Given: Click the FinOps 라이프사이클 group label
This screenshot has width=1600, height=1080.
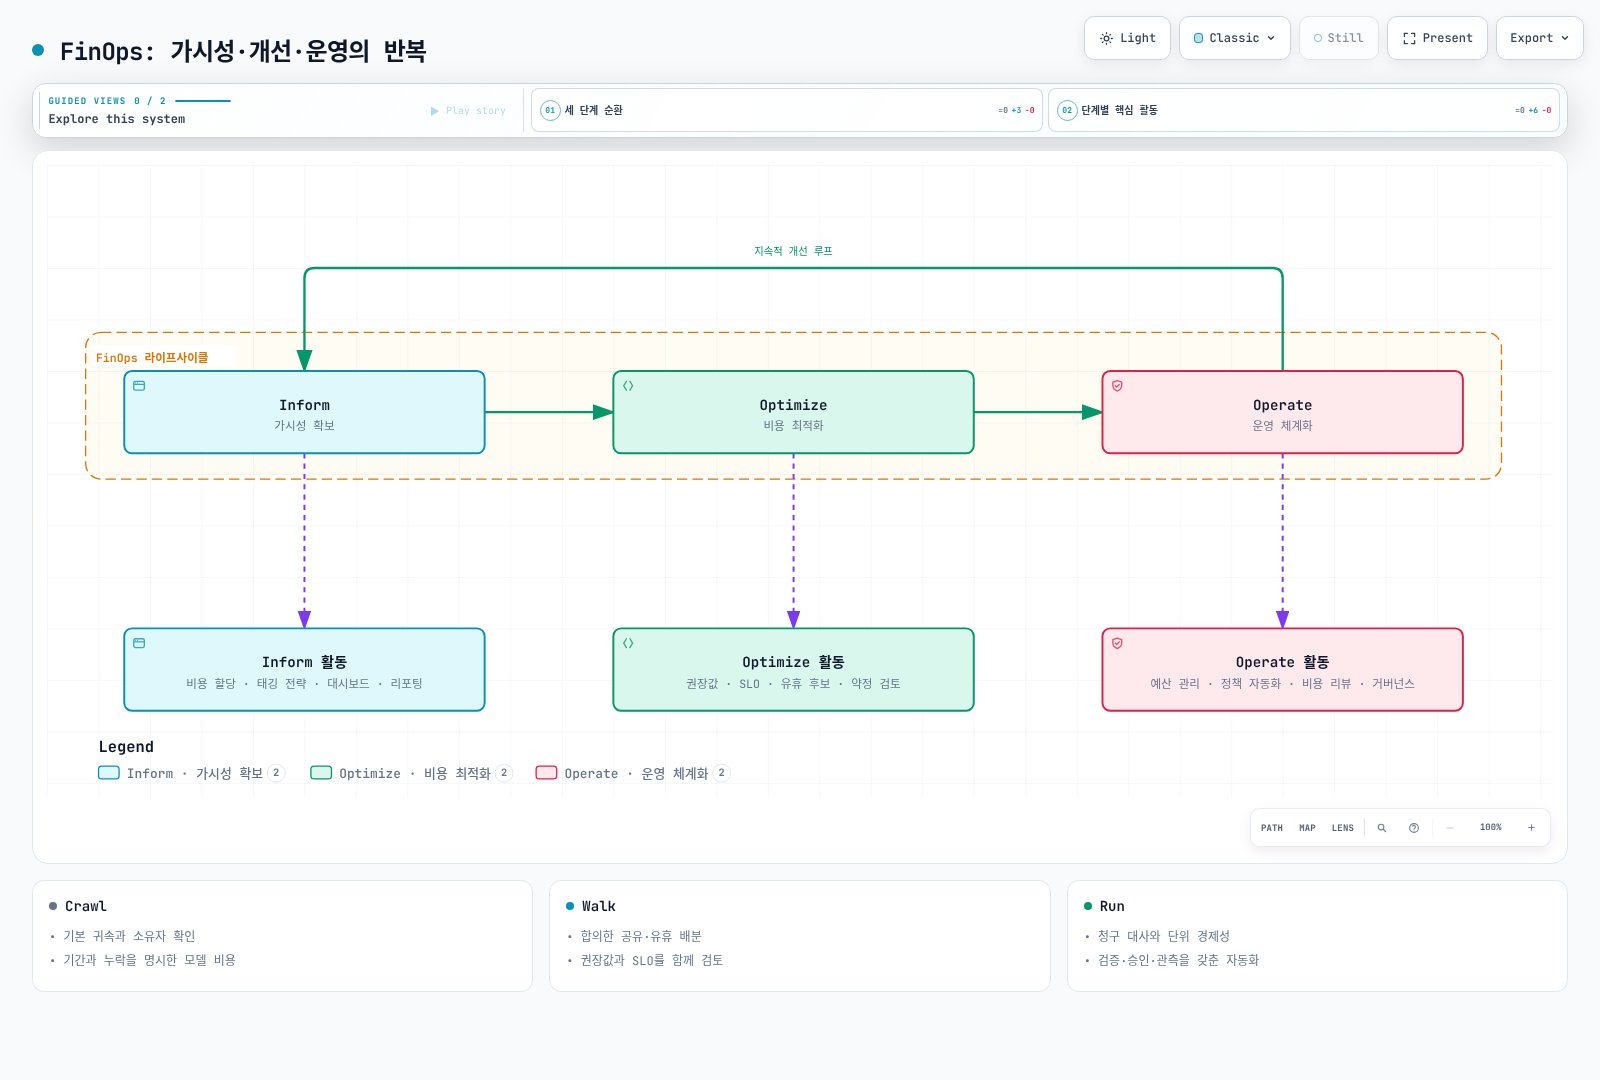Looking at the screenshot, I should click(152, 358).
